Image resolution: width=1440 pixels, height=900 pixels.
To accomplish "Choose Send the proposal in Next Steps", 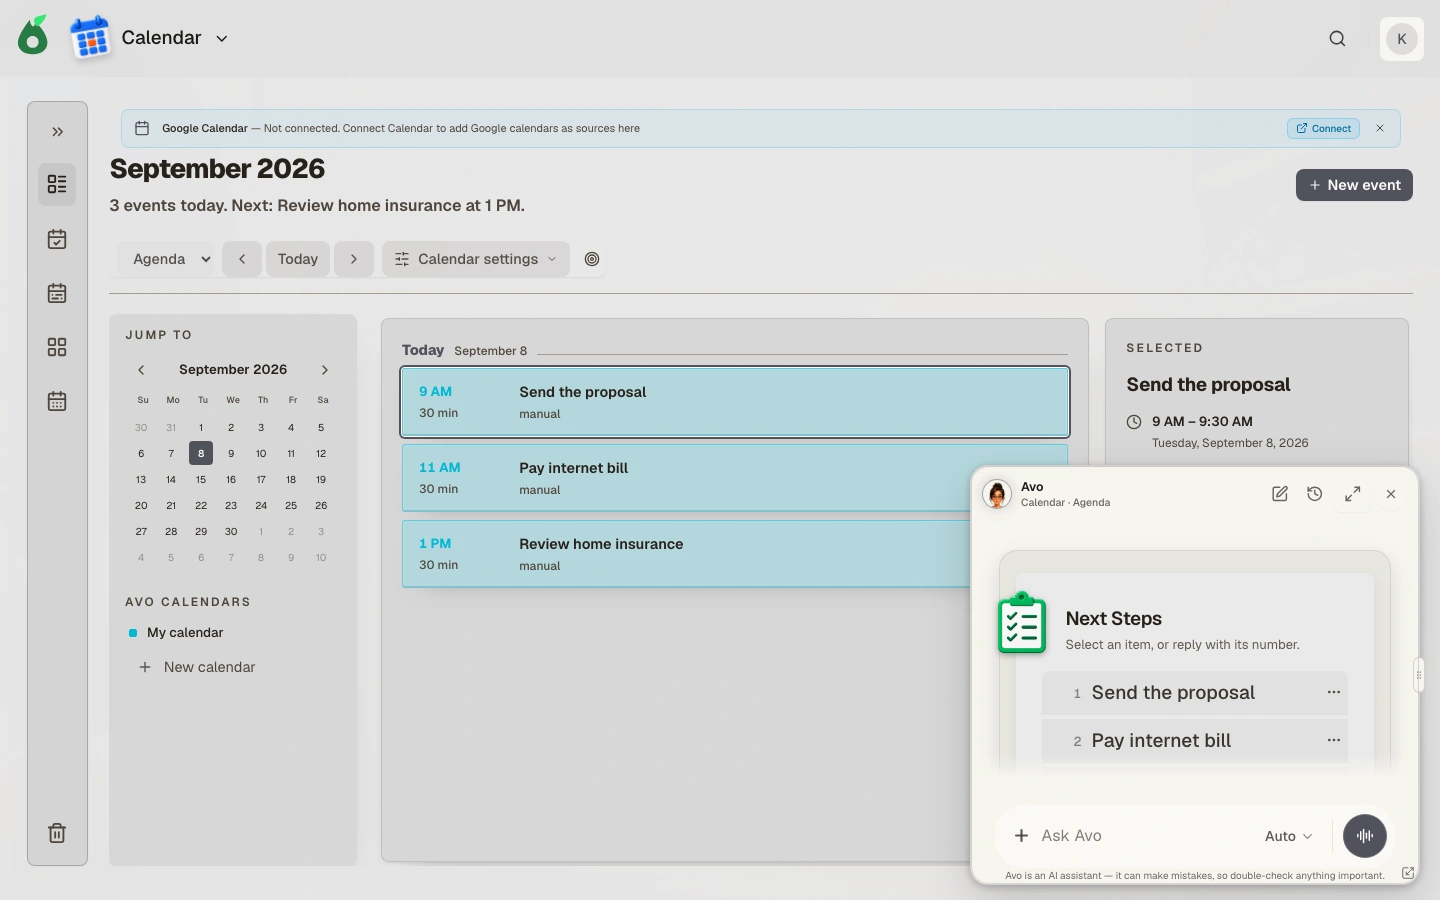I will [1195, 693].
